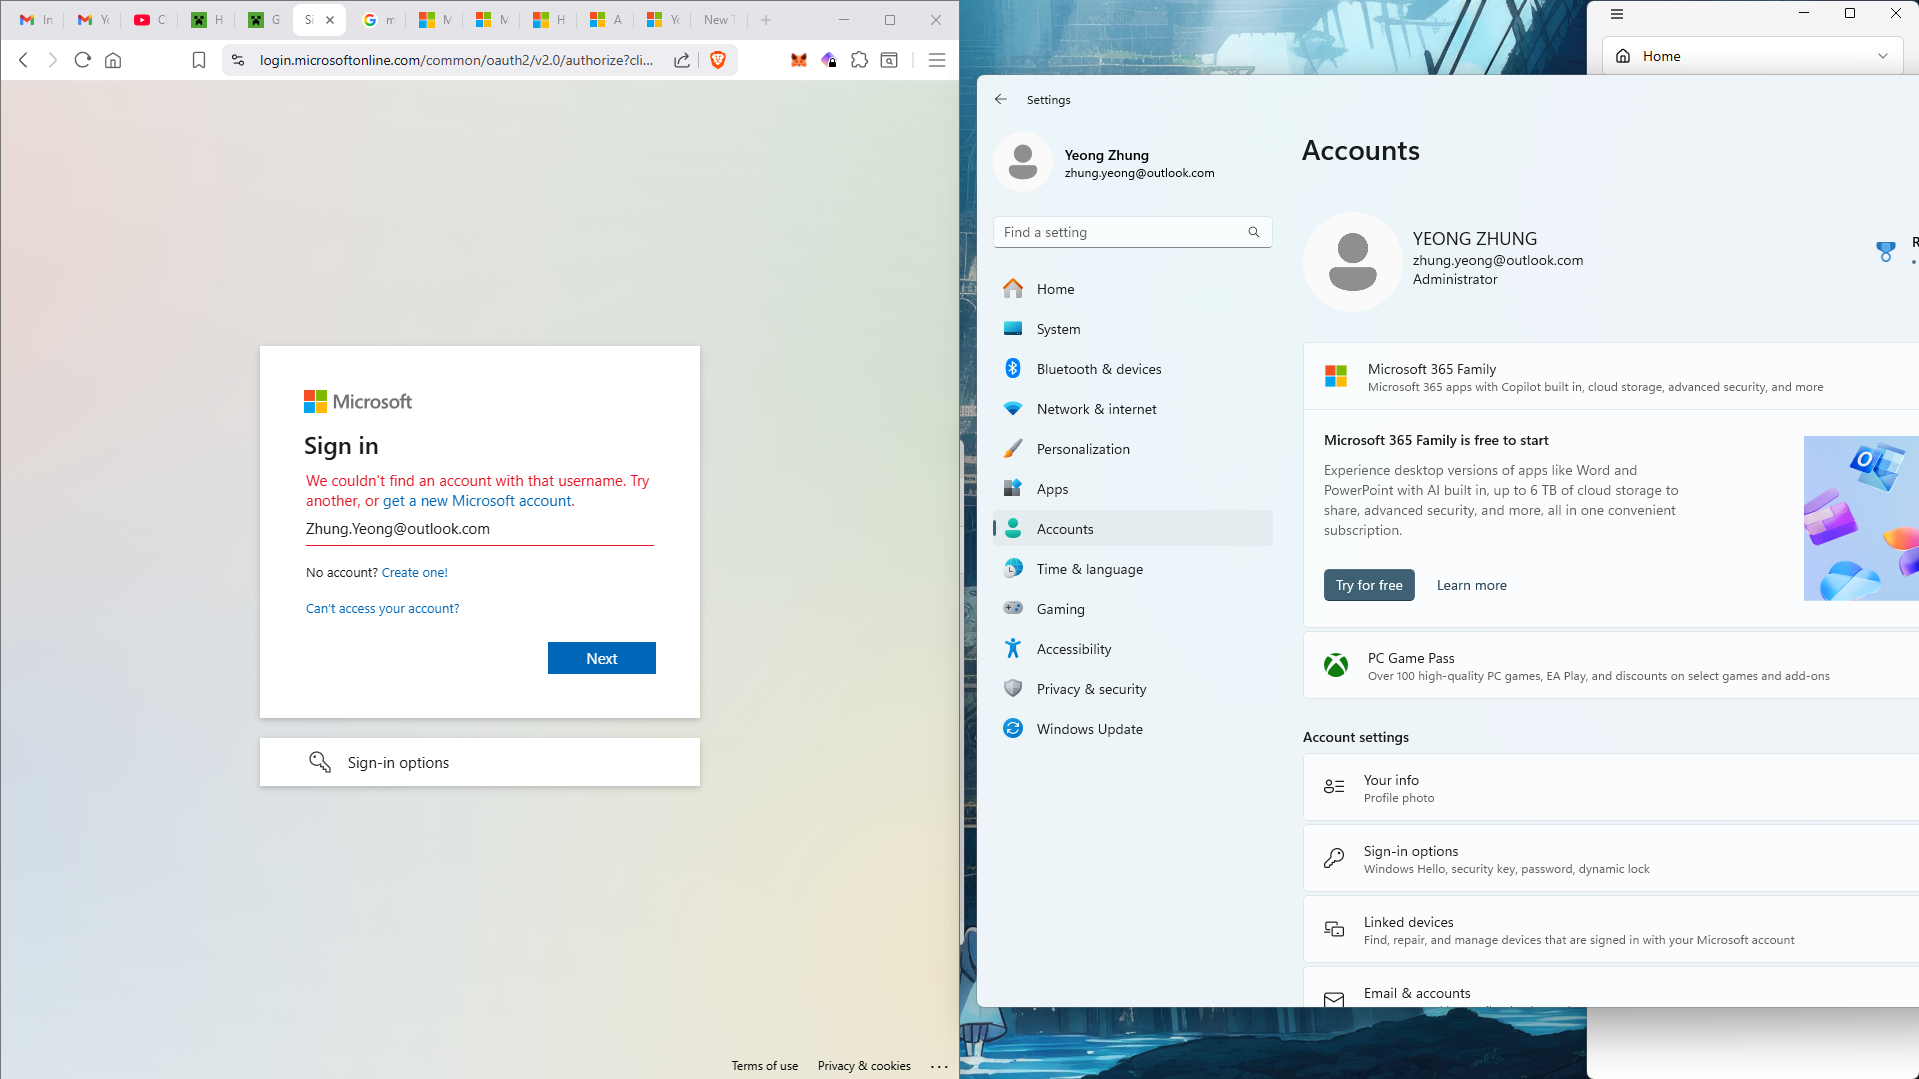Click the Windows Update sync icon
The image size is (1919, 1079).
1013,728
